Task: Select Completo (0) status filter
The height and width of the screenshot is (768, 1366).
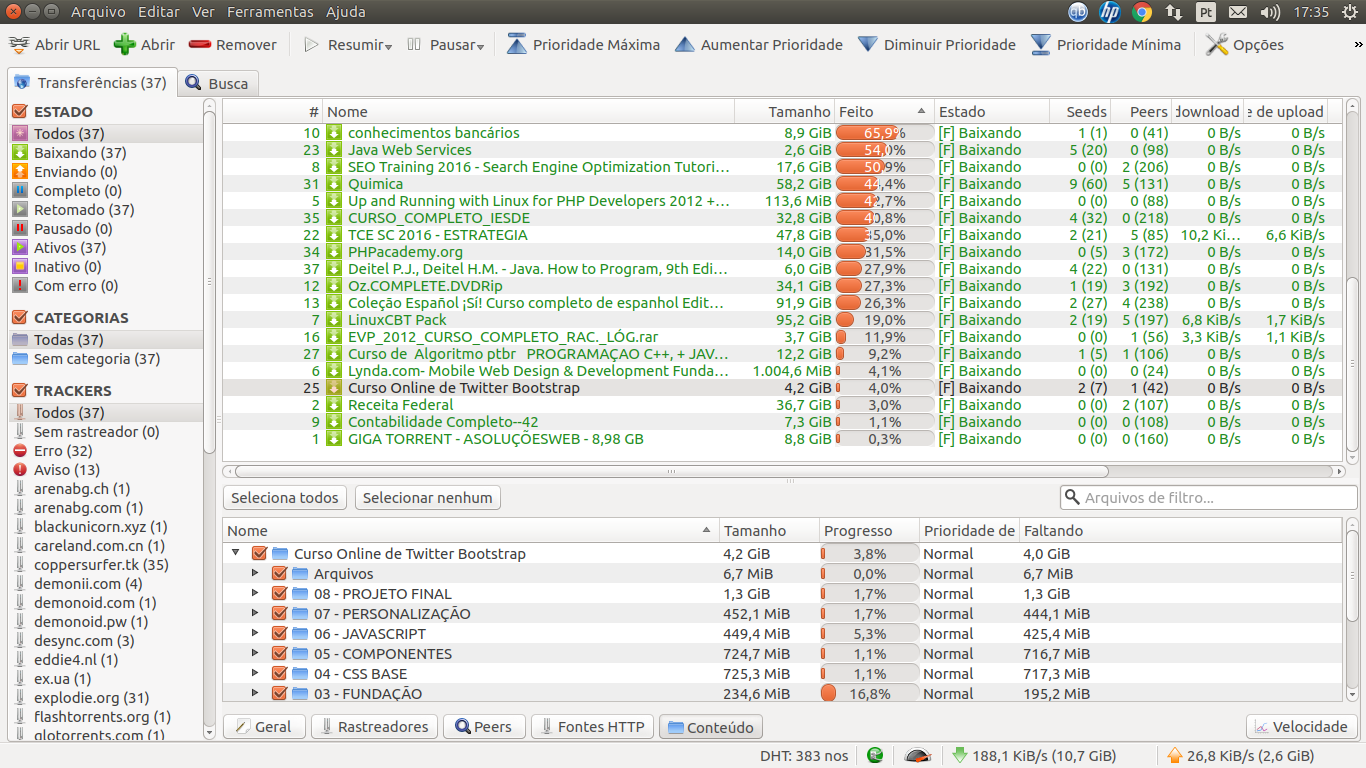Action: click(78, 191)
